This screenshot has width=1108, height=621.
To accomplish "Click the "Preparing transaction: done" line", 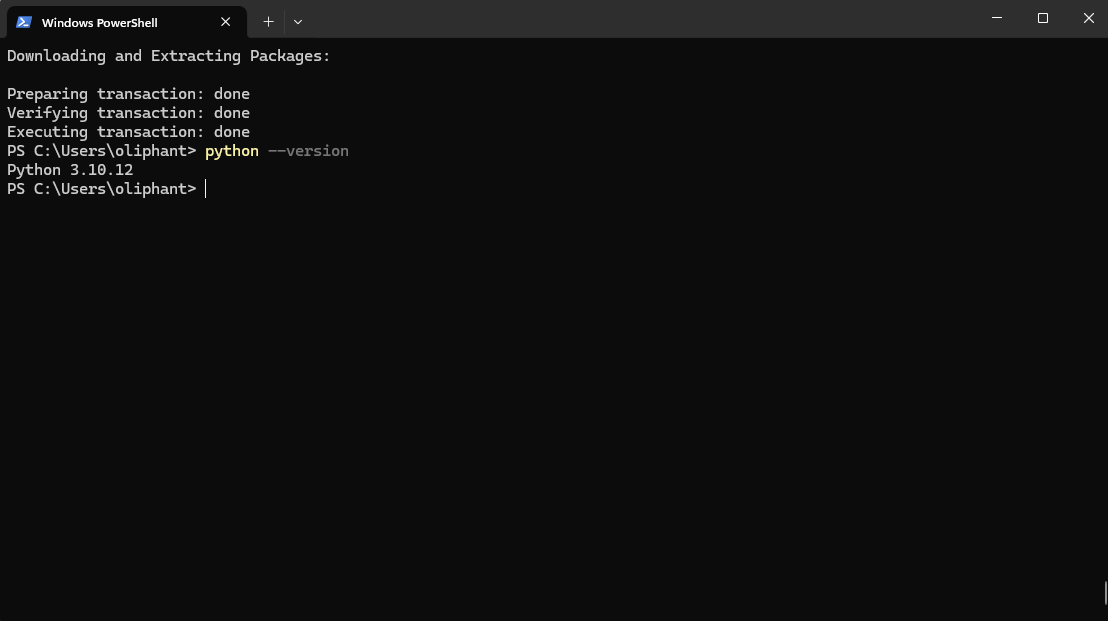I will coord(128,94).
